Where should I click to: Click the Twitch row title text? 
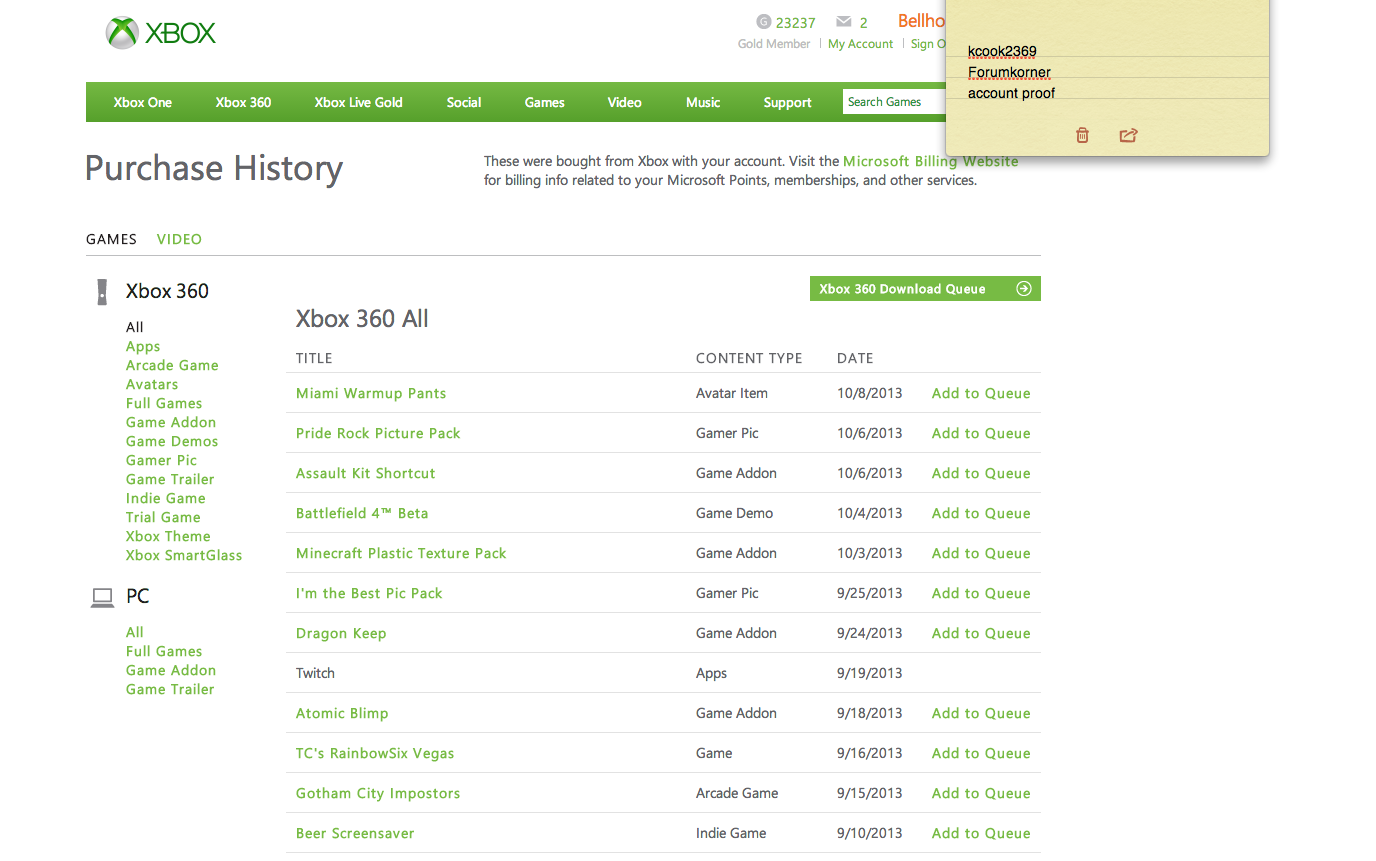pyautogui.click(x=315, y=673)
